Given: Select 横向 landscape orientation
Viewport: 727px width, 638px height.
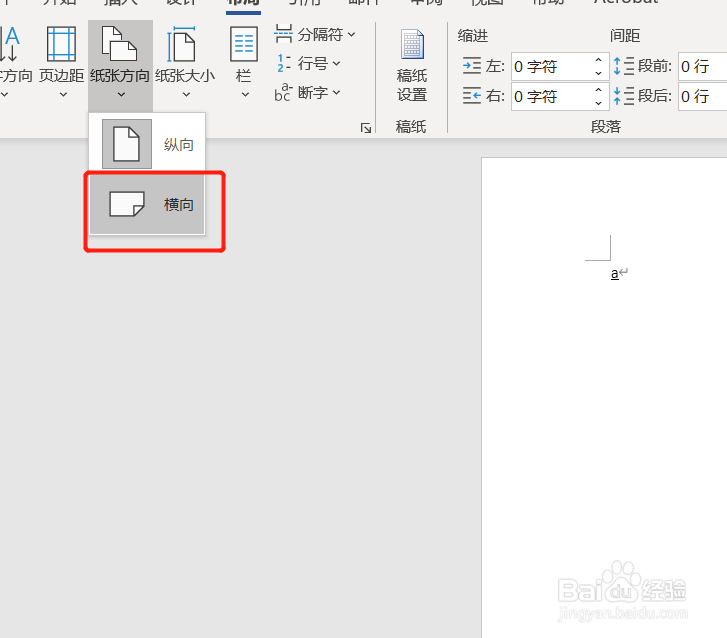Looking at the screenshot, I should pyautogui.click(x=147, y=204).
